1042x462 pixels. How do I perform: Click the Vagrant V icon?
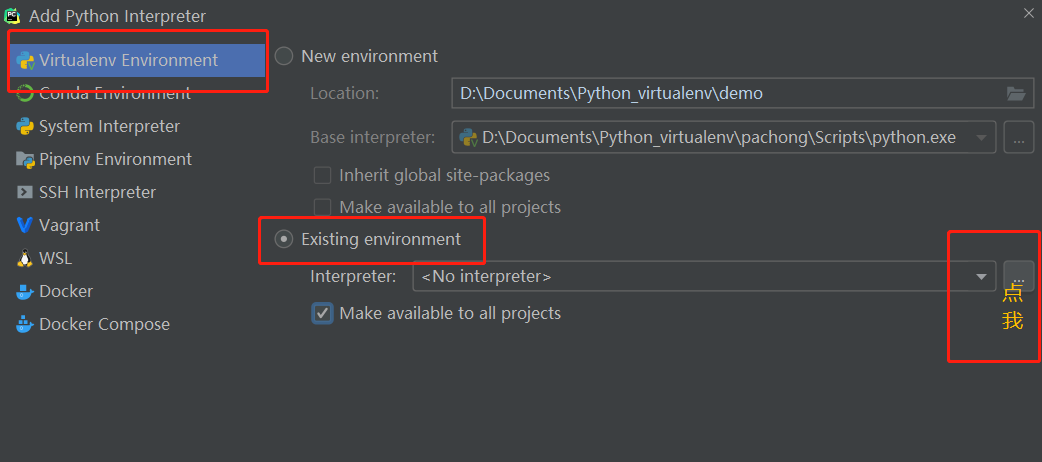[x=25, y=225]
